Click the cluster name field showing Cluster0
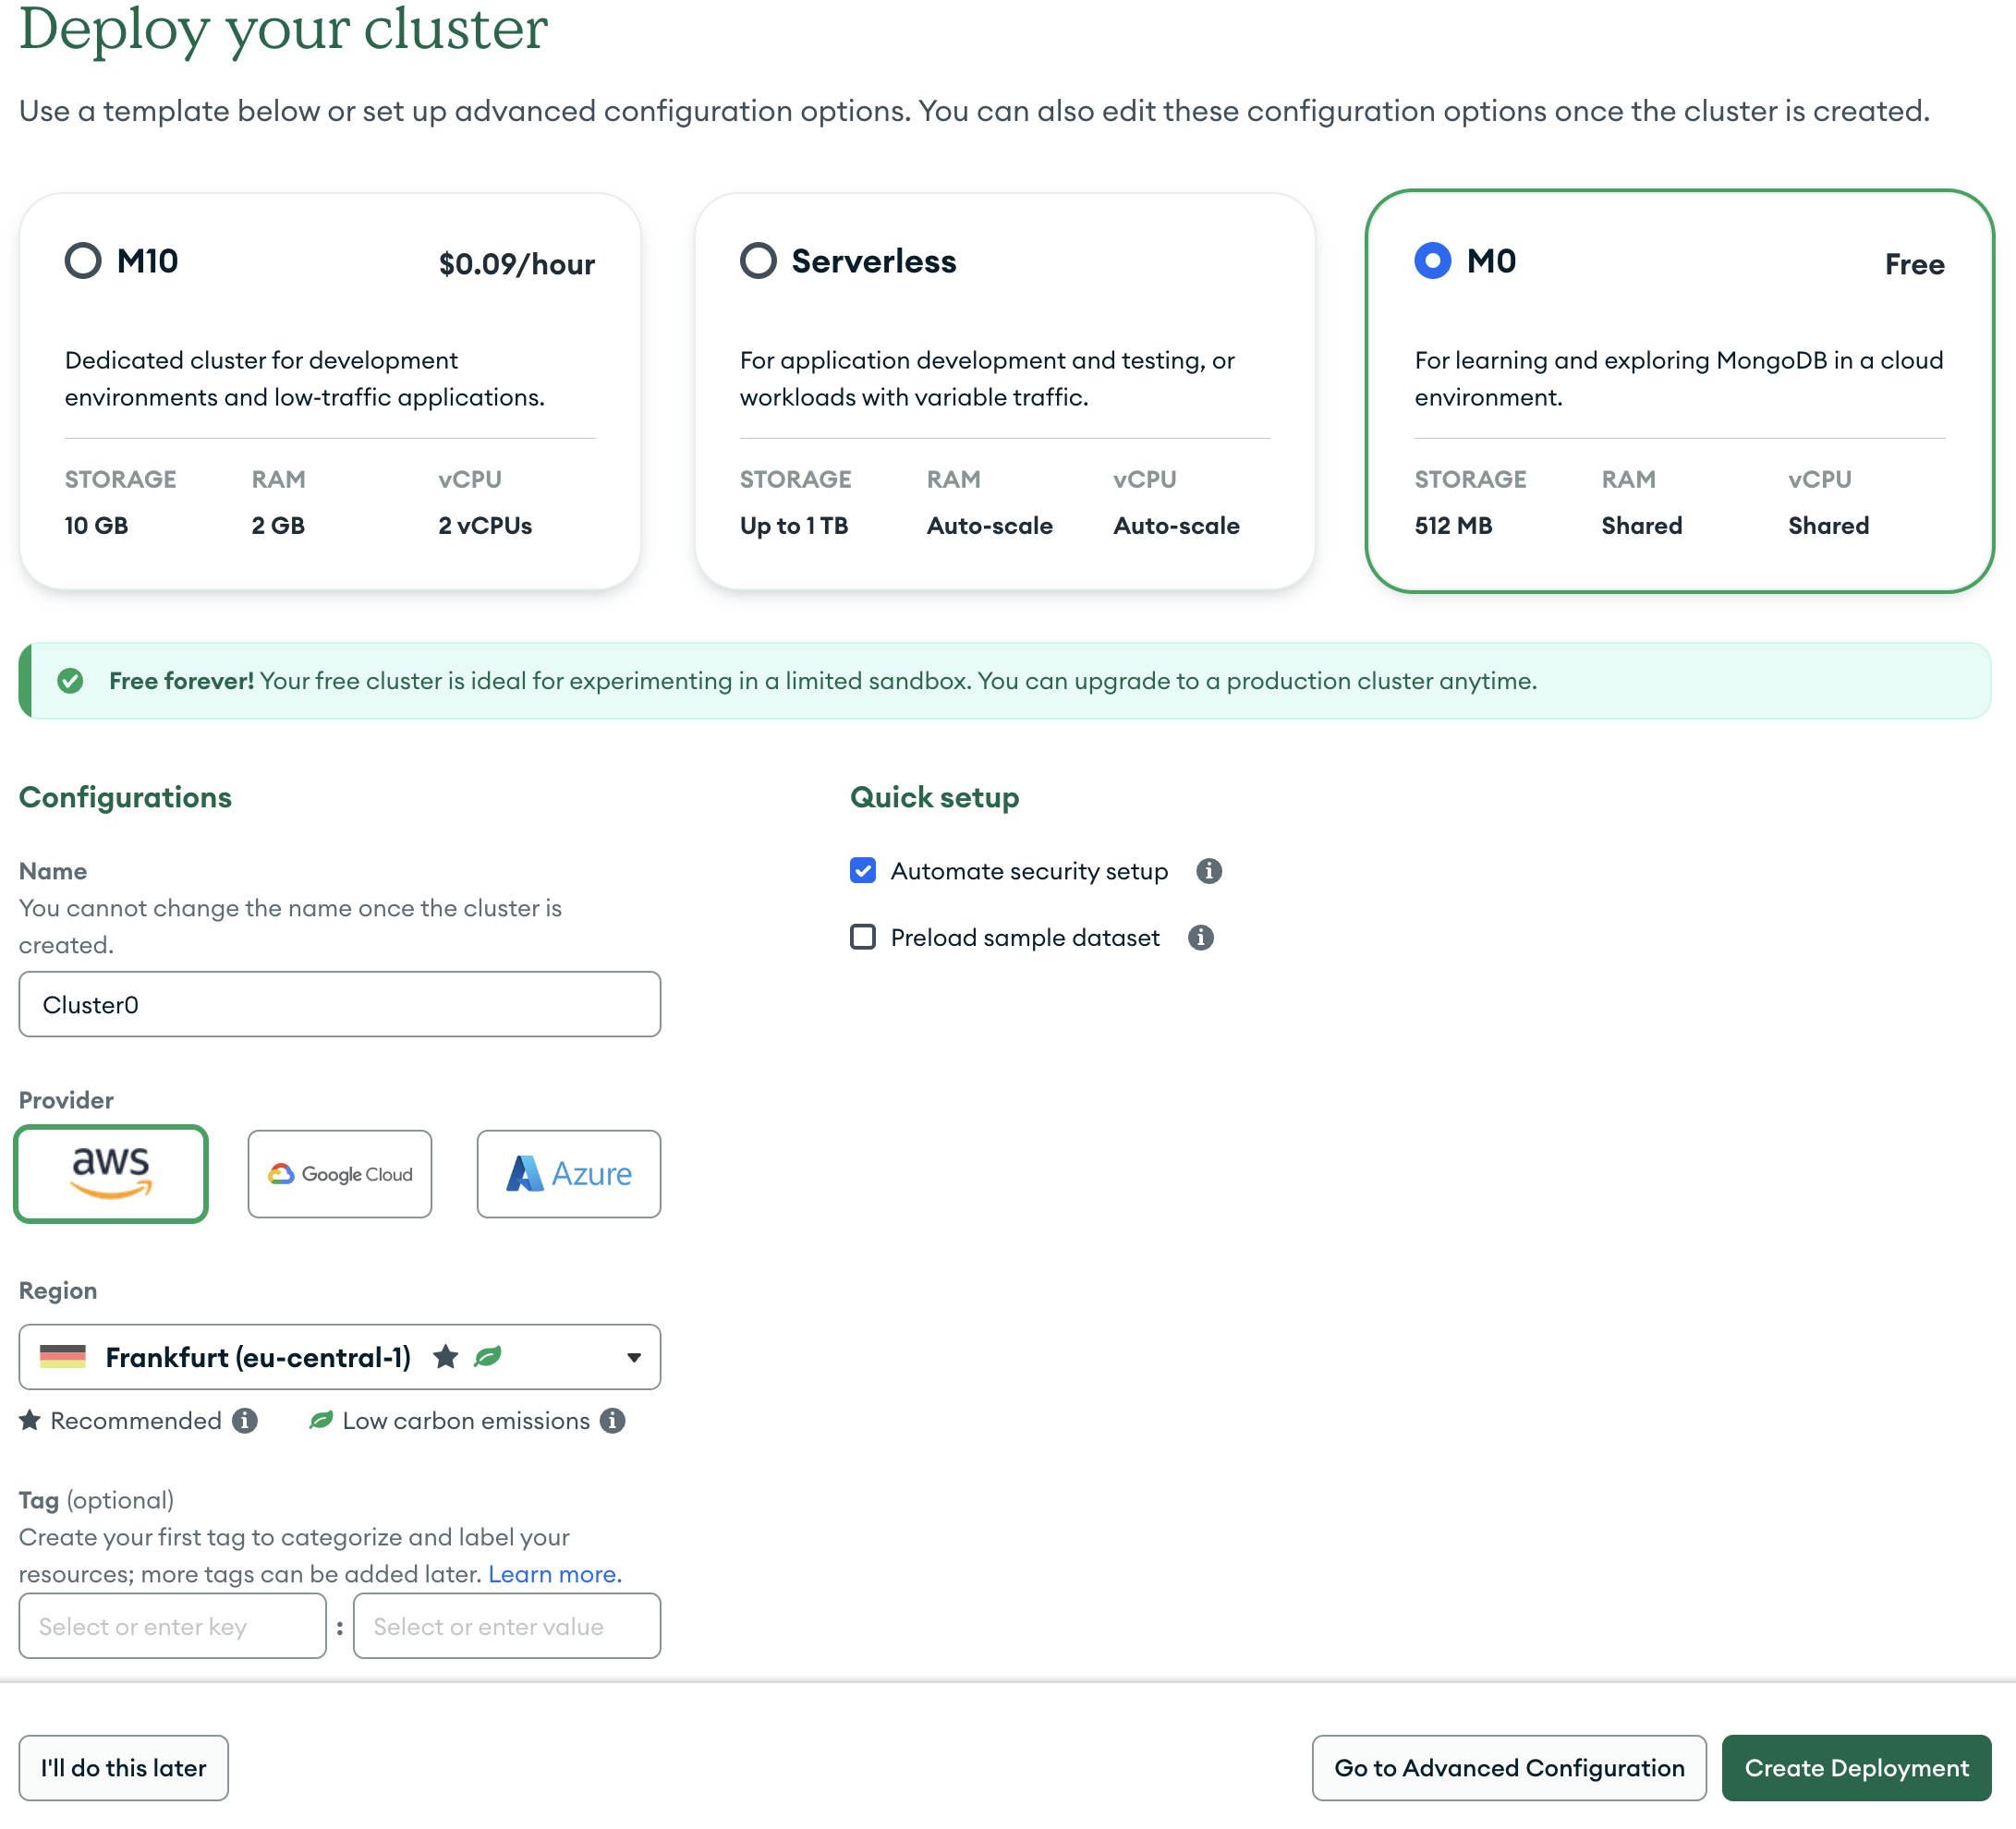The image size is (2016, 1829). pos(339,1004)
